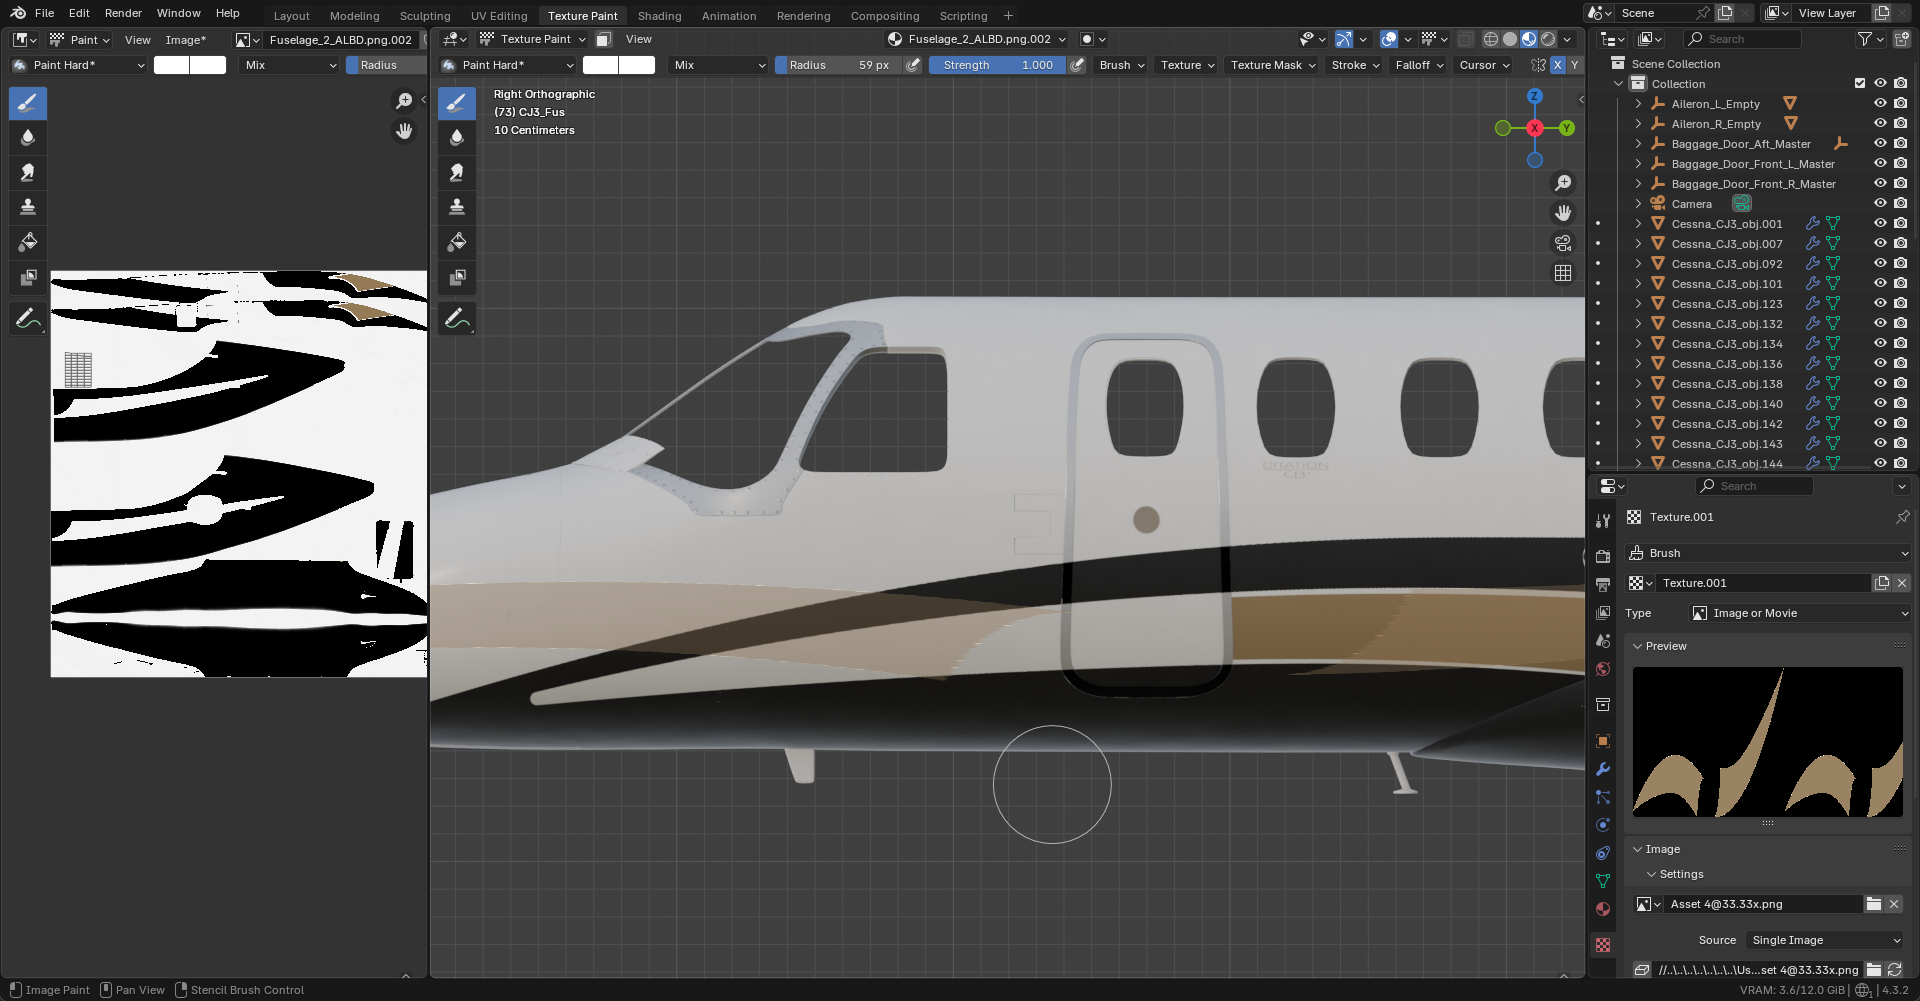Open the Render menu
This screenshot has width=1920, height=1001.
pyautogui.click(x=123, y=13)
